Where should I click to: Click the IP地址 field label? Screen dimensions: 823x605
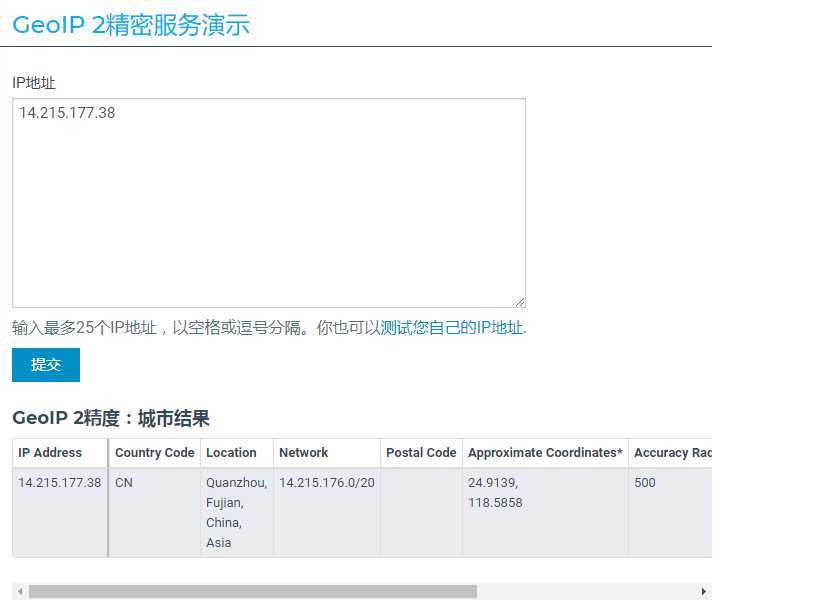tap(34, 82)
